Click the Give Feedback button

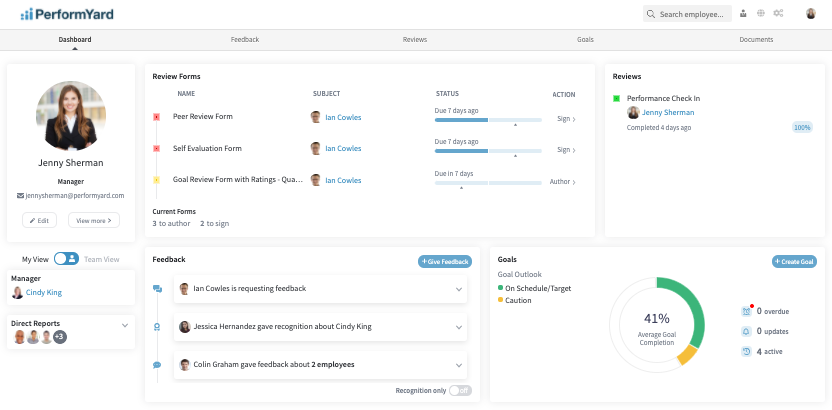[x=445, y=261]
